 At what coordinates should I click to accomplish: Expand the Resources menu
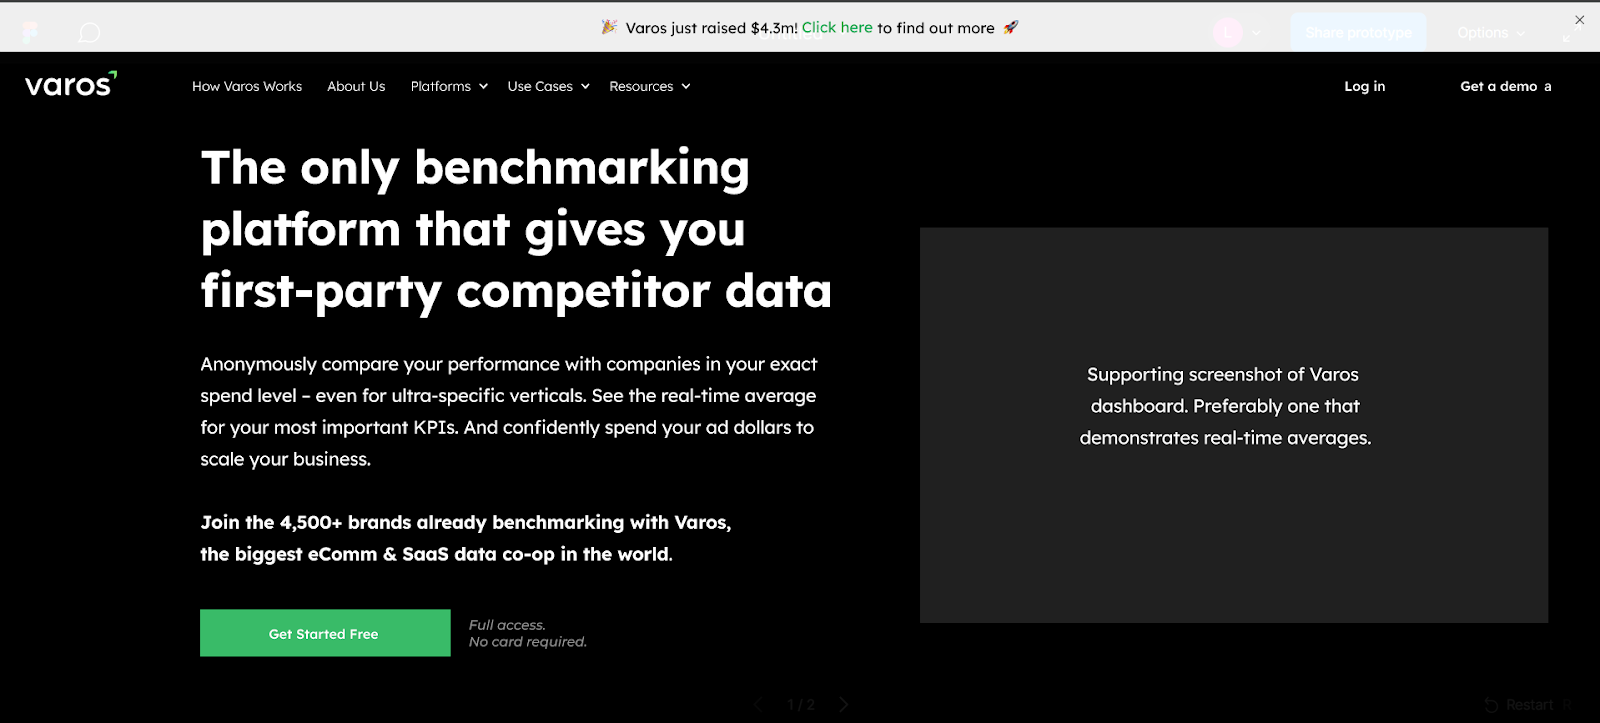[650, 86]
